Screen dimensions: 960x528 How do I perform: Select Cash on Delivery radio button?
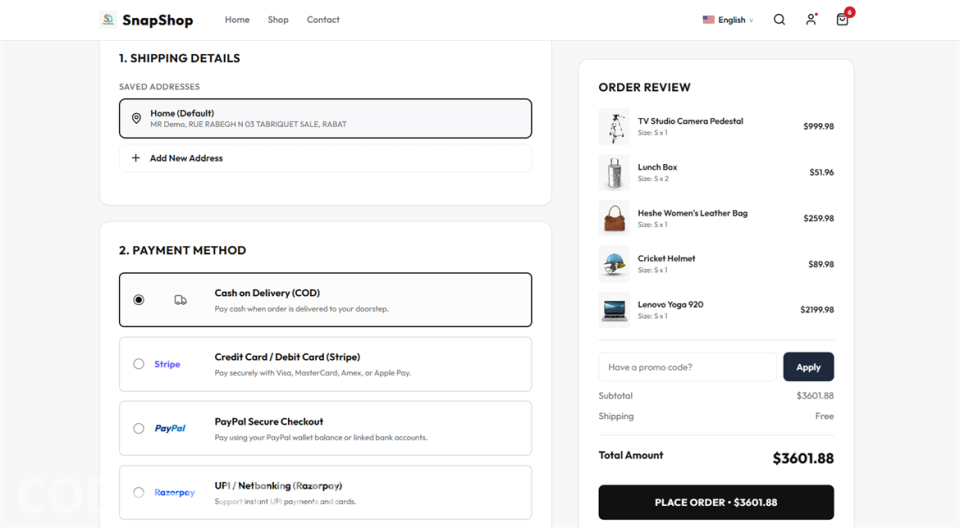point(139,300)
